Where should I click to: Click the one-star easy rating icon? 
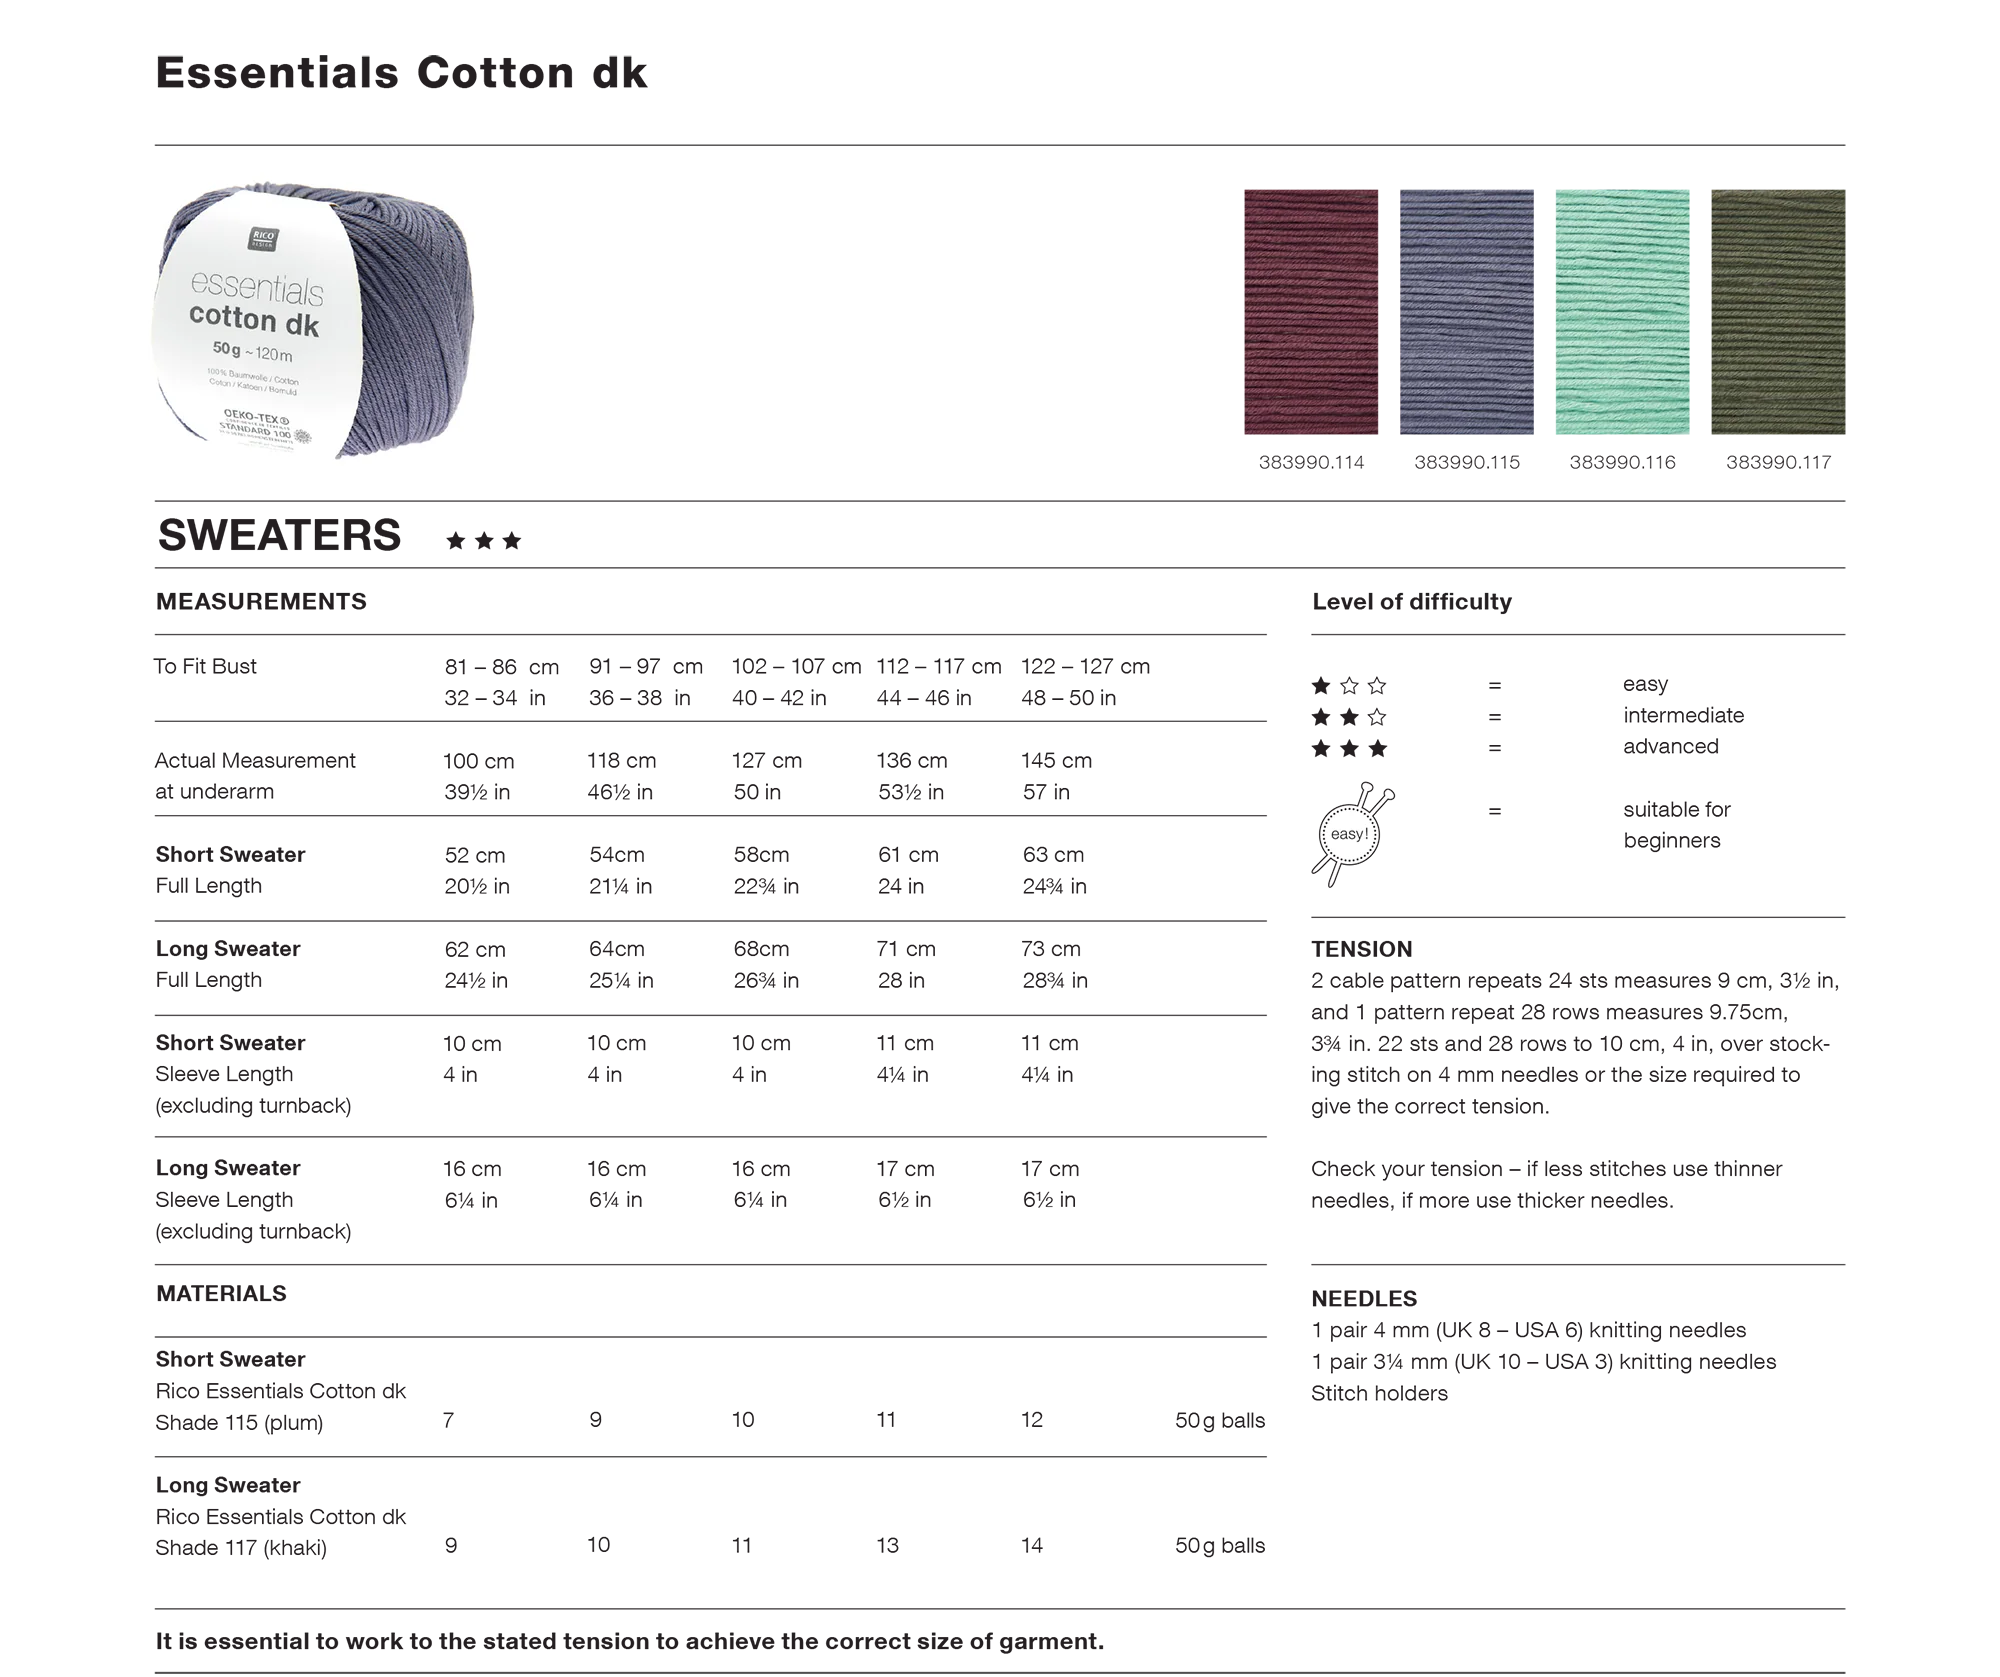pos(1349,685)
